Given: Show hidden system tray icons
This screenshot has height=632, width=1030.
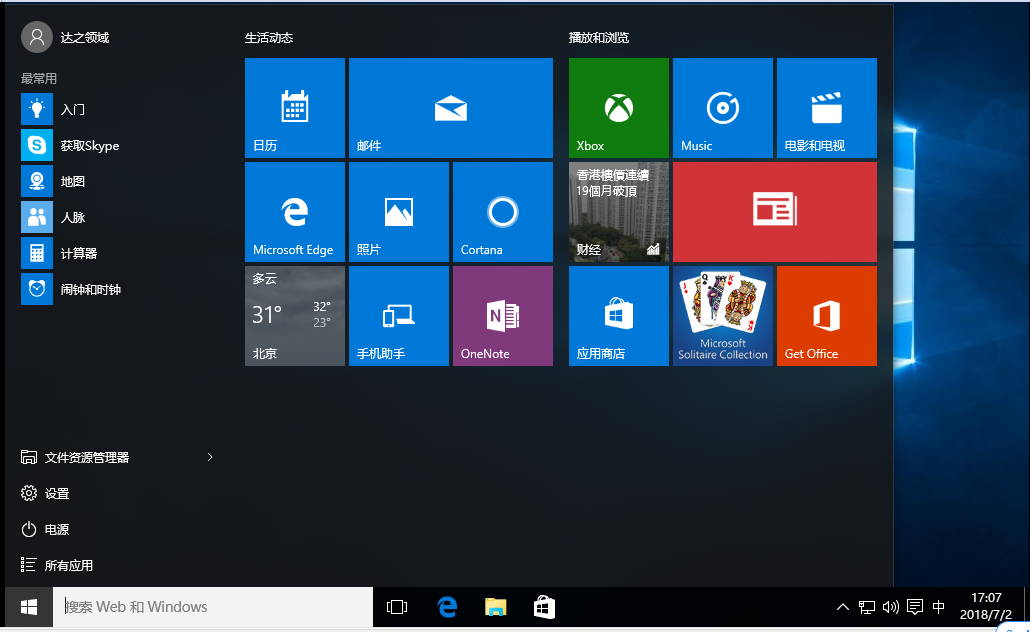Looking at the screenshot, I should (x=842, y=607).
